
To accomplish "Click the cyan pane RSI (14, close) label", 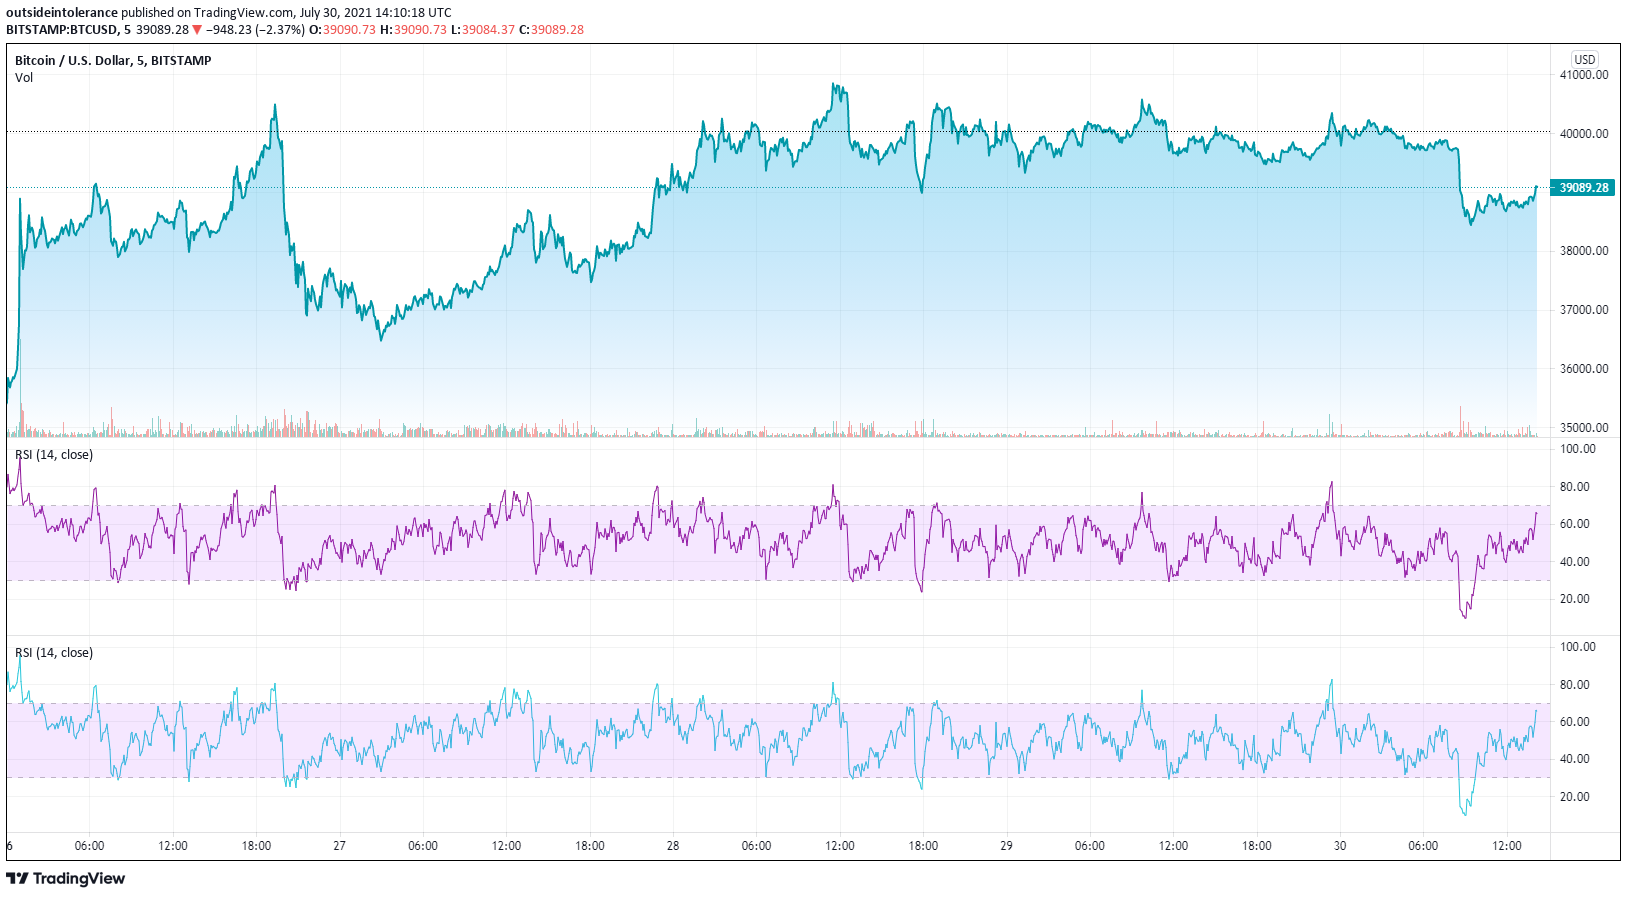I will click(x=54, y=653).
